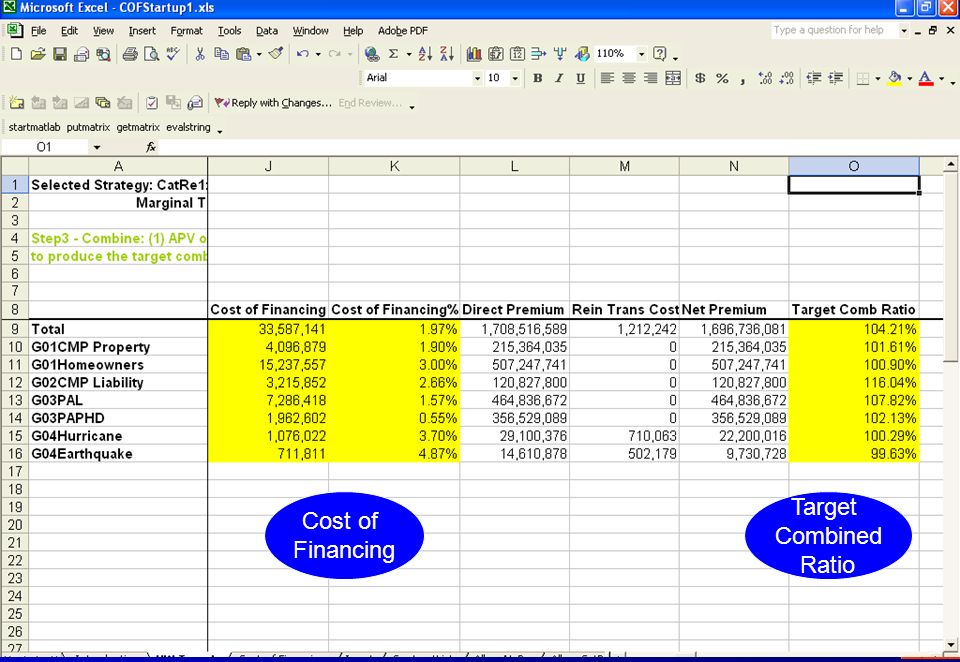
Task: Open the Chart Wizard
Action: [x=473, y=54]
